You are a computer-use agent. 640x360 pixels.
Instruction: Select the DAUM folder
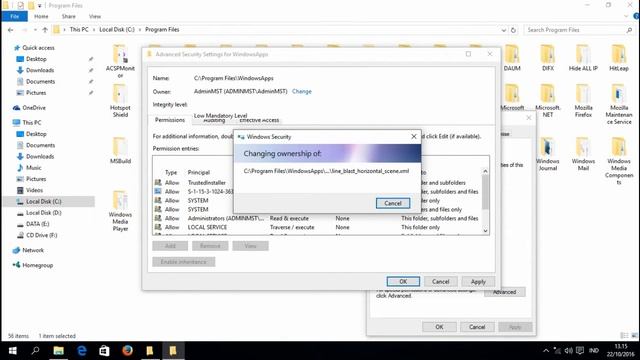pyautogui.click(x=512, y=58)
